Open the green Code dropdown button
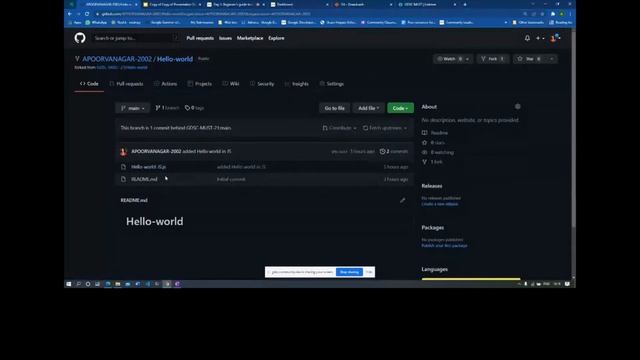 (400, 108)
